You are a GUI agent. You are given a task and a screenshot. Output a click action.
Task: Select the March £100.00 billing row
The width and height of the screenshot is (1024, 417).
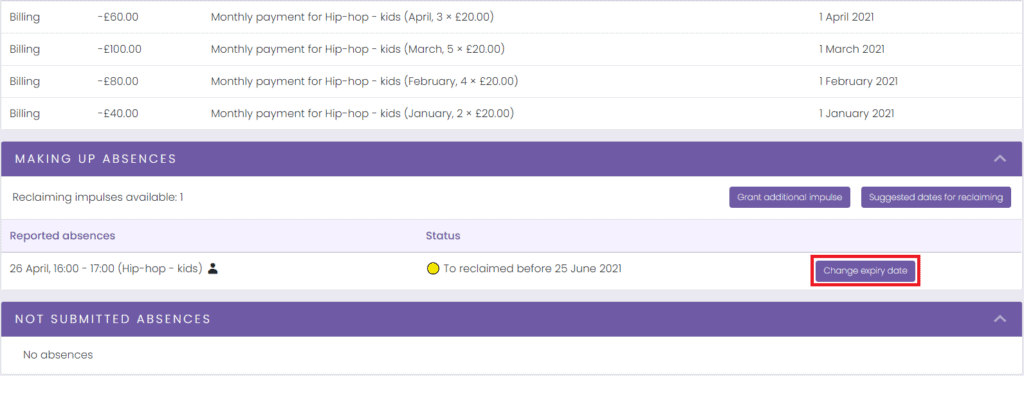pyautogui.click(x=511, y=49)
